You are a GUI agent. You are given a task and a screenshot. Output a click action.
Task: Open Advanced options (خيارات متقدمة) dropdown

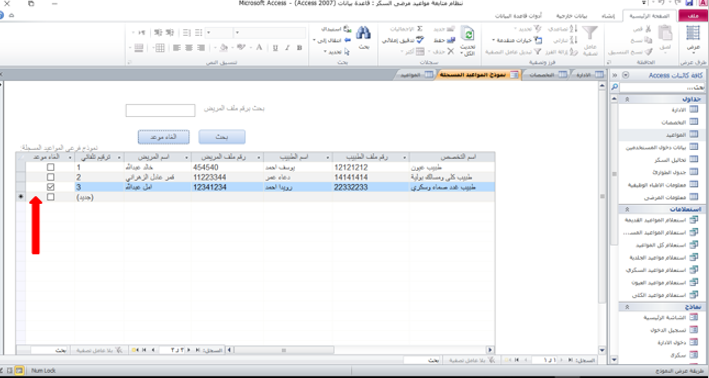[x=517, y=40]
